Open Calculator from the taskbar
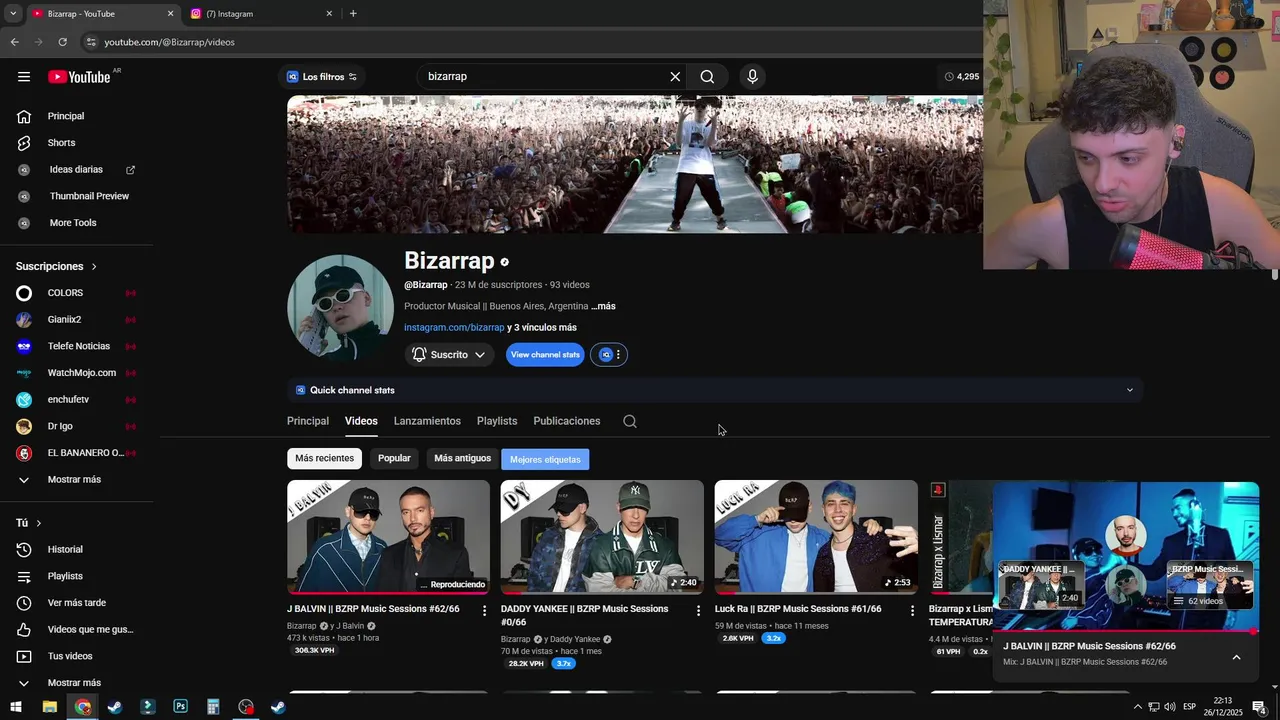The height and width of the screenshot is (720, 1280). 213,707
